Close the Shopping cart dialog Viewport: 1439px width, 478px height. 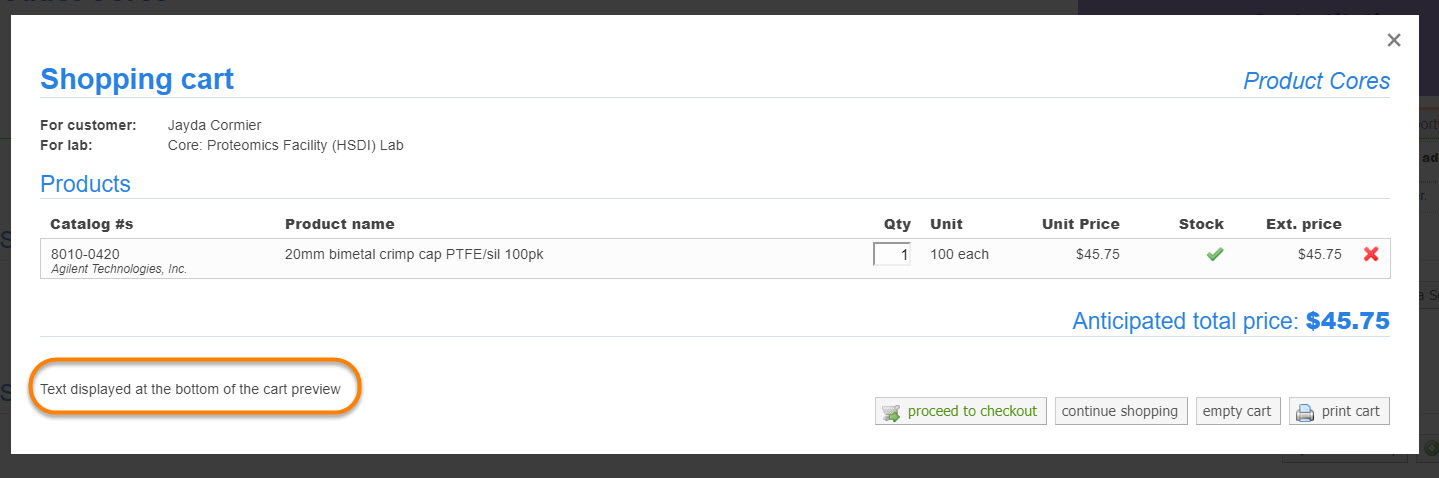(1394, 40)
